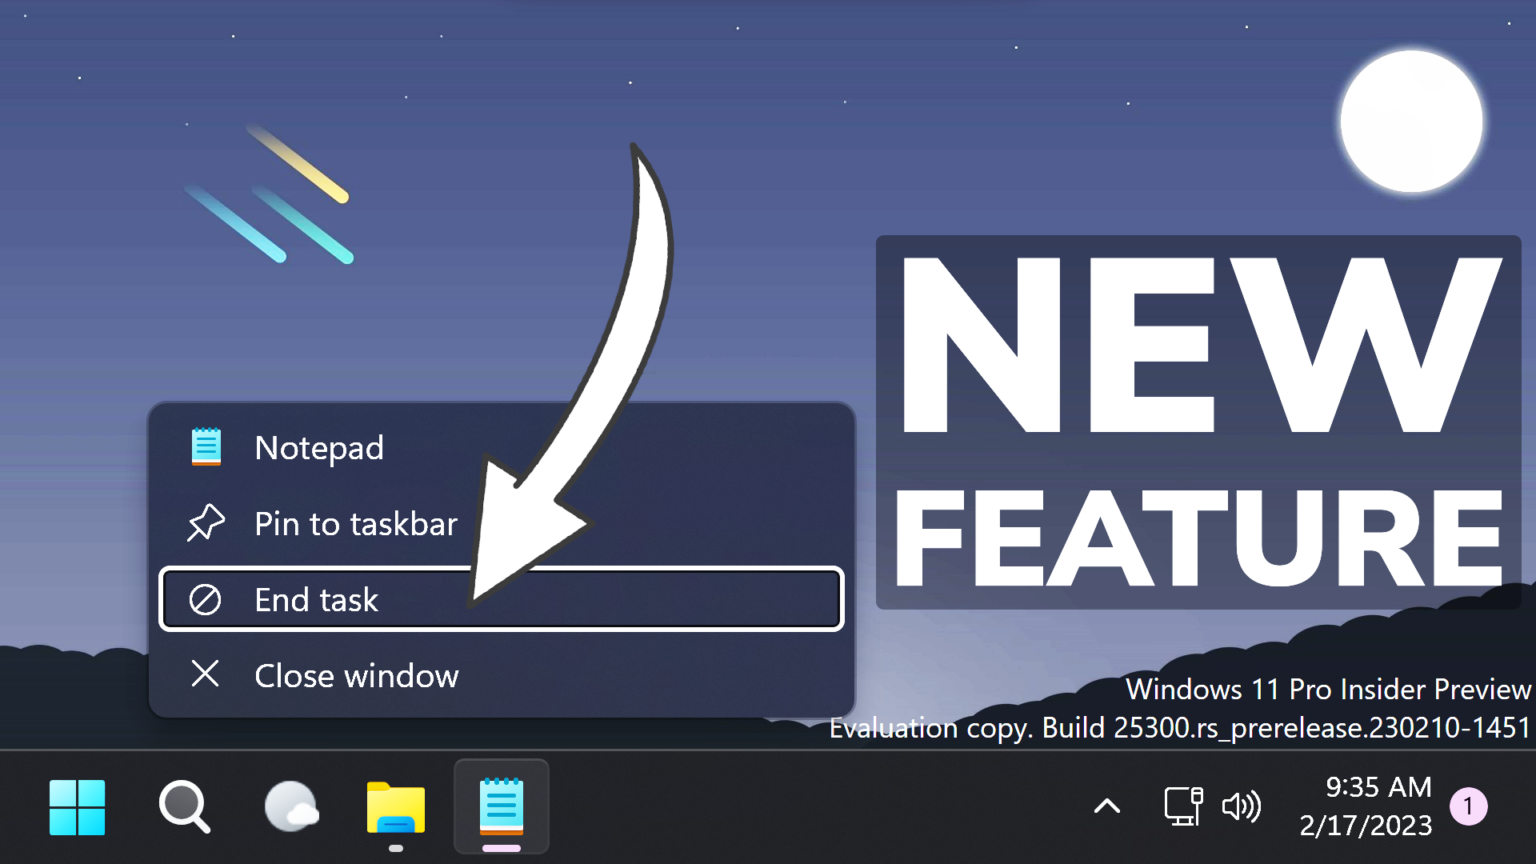The height and width of the screenshot is (864, 1536).
Task: Select End task in context menu
Action: [x=502, y=599]
